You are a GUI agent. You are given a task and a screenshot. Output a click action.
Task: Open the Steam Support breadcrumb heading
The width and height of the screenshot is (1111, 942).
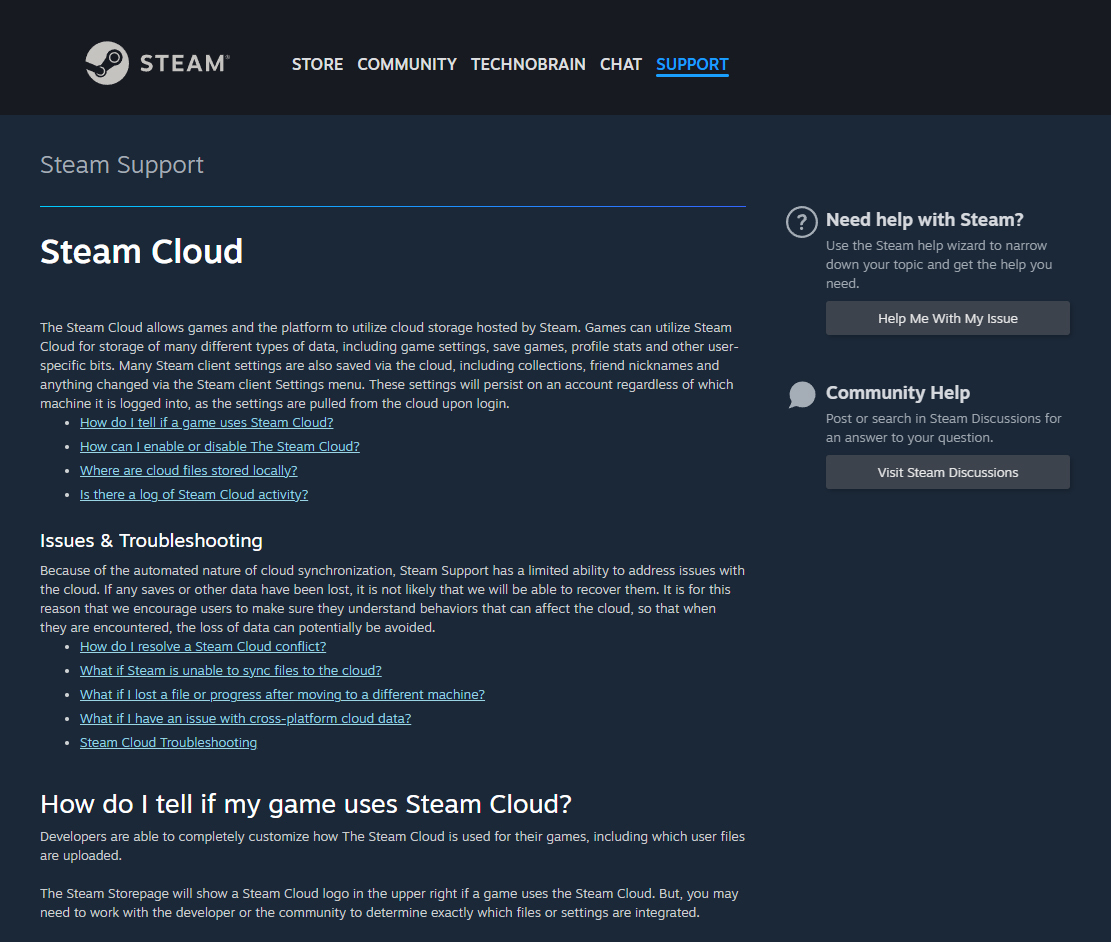coord(122,165)
